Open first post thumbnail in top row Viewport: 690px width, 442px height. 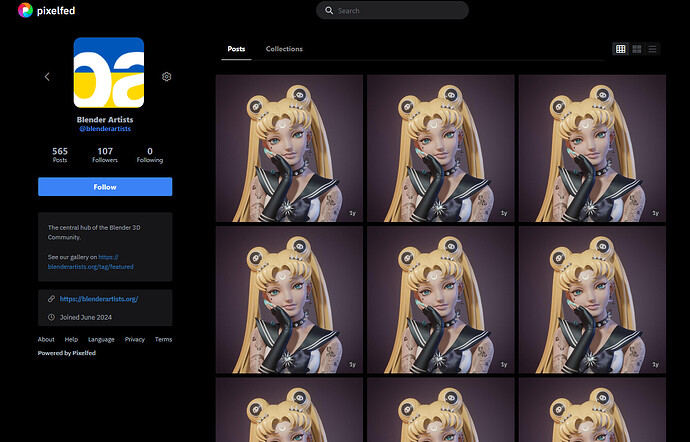tap(289, 148)
